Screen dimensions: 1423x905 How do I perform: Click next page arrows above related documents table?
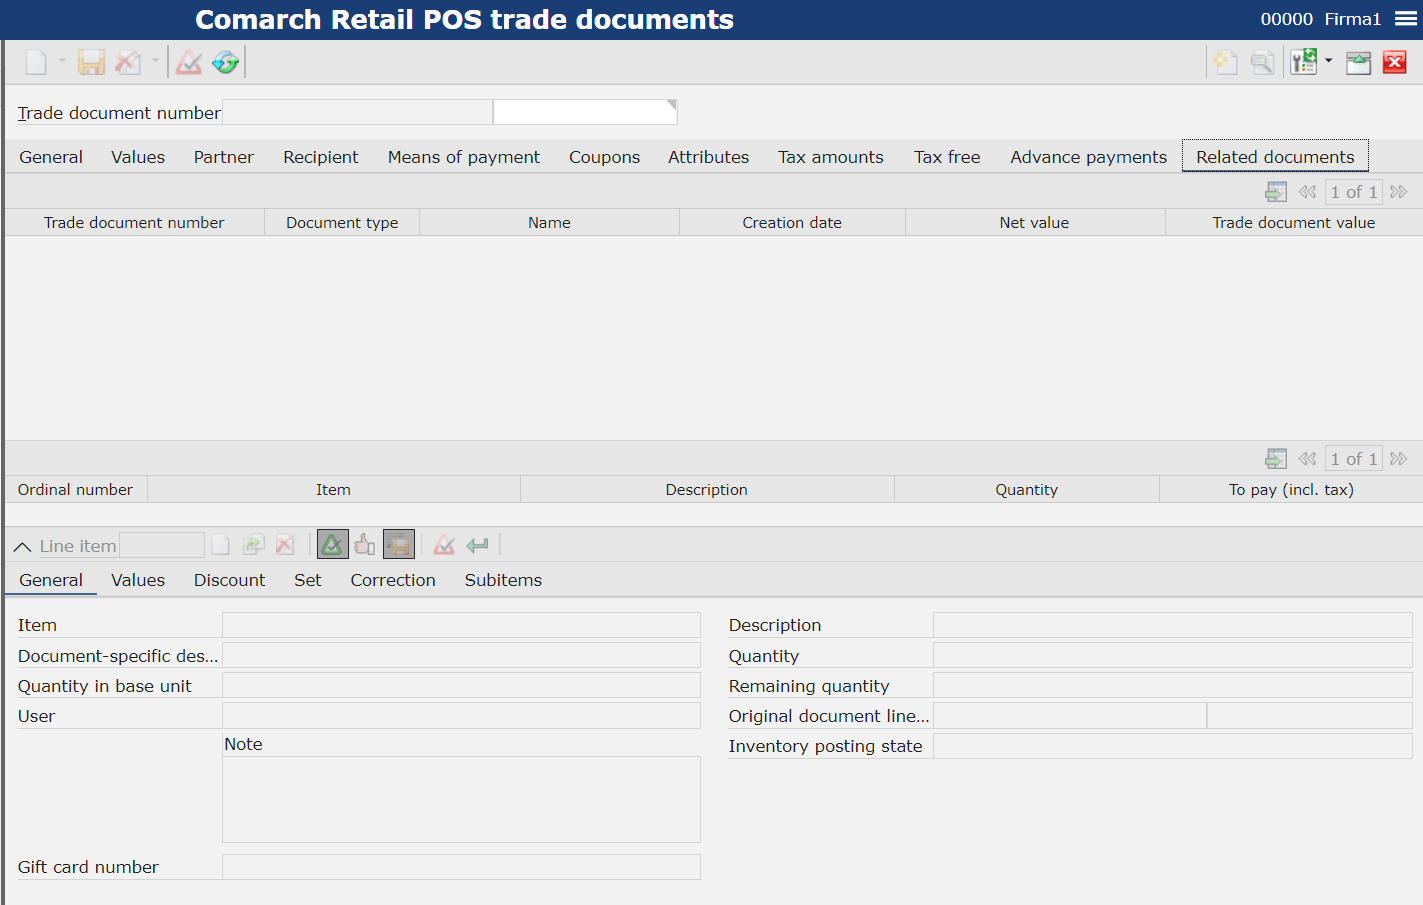(x=1399, y=192)
